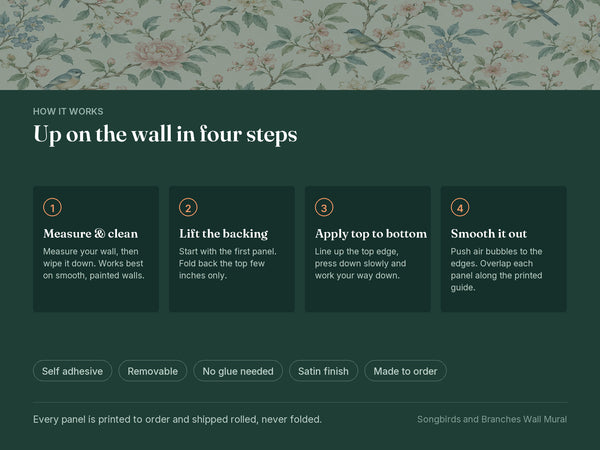This screenshot has width=600, height=450.
Task: Choose the Satin finish tag
Action: [x=323, y=371]
